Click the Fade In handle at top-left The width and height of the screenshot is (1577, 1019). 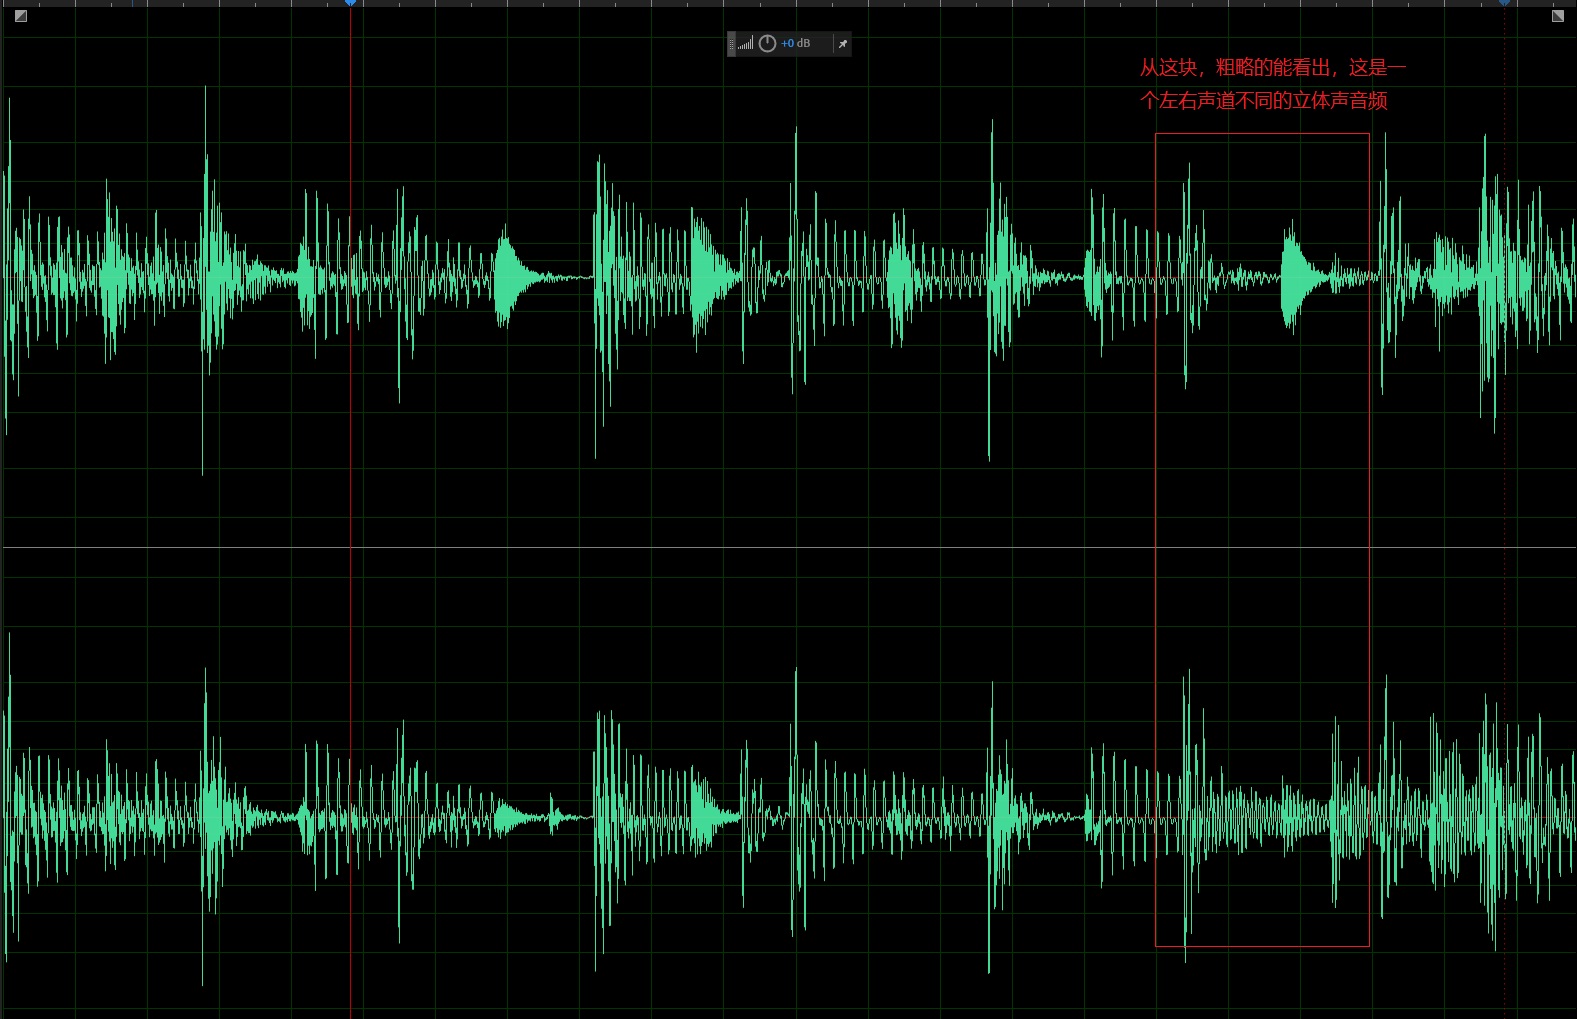(x=20, y=16)
